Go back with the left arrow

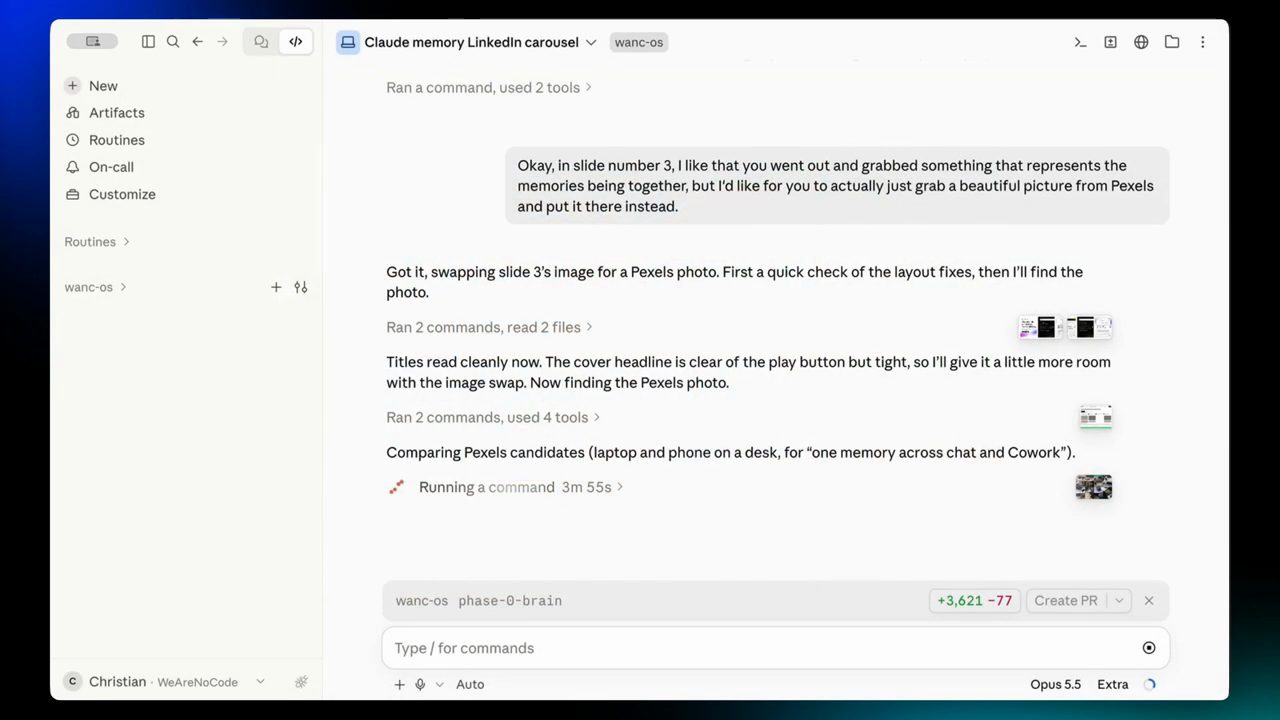[x=197, y=42]
